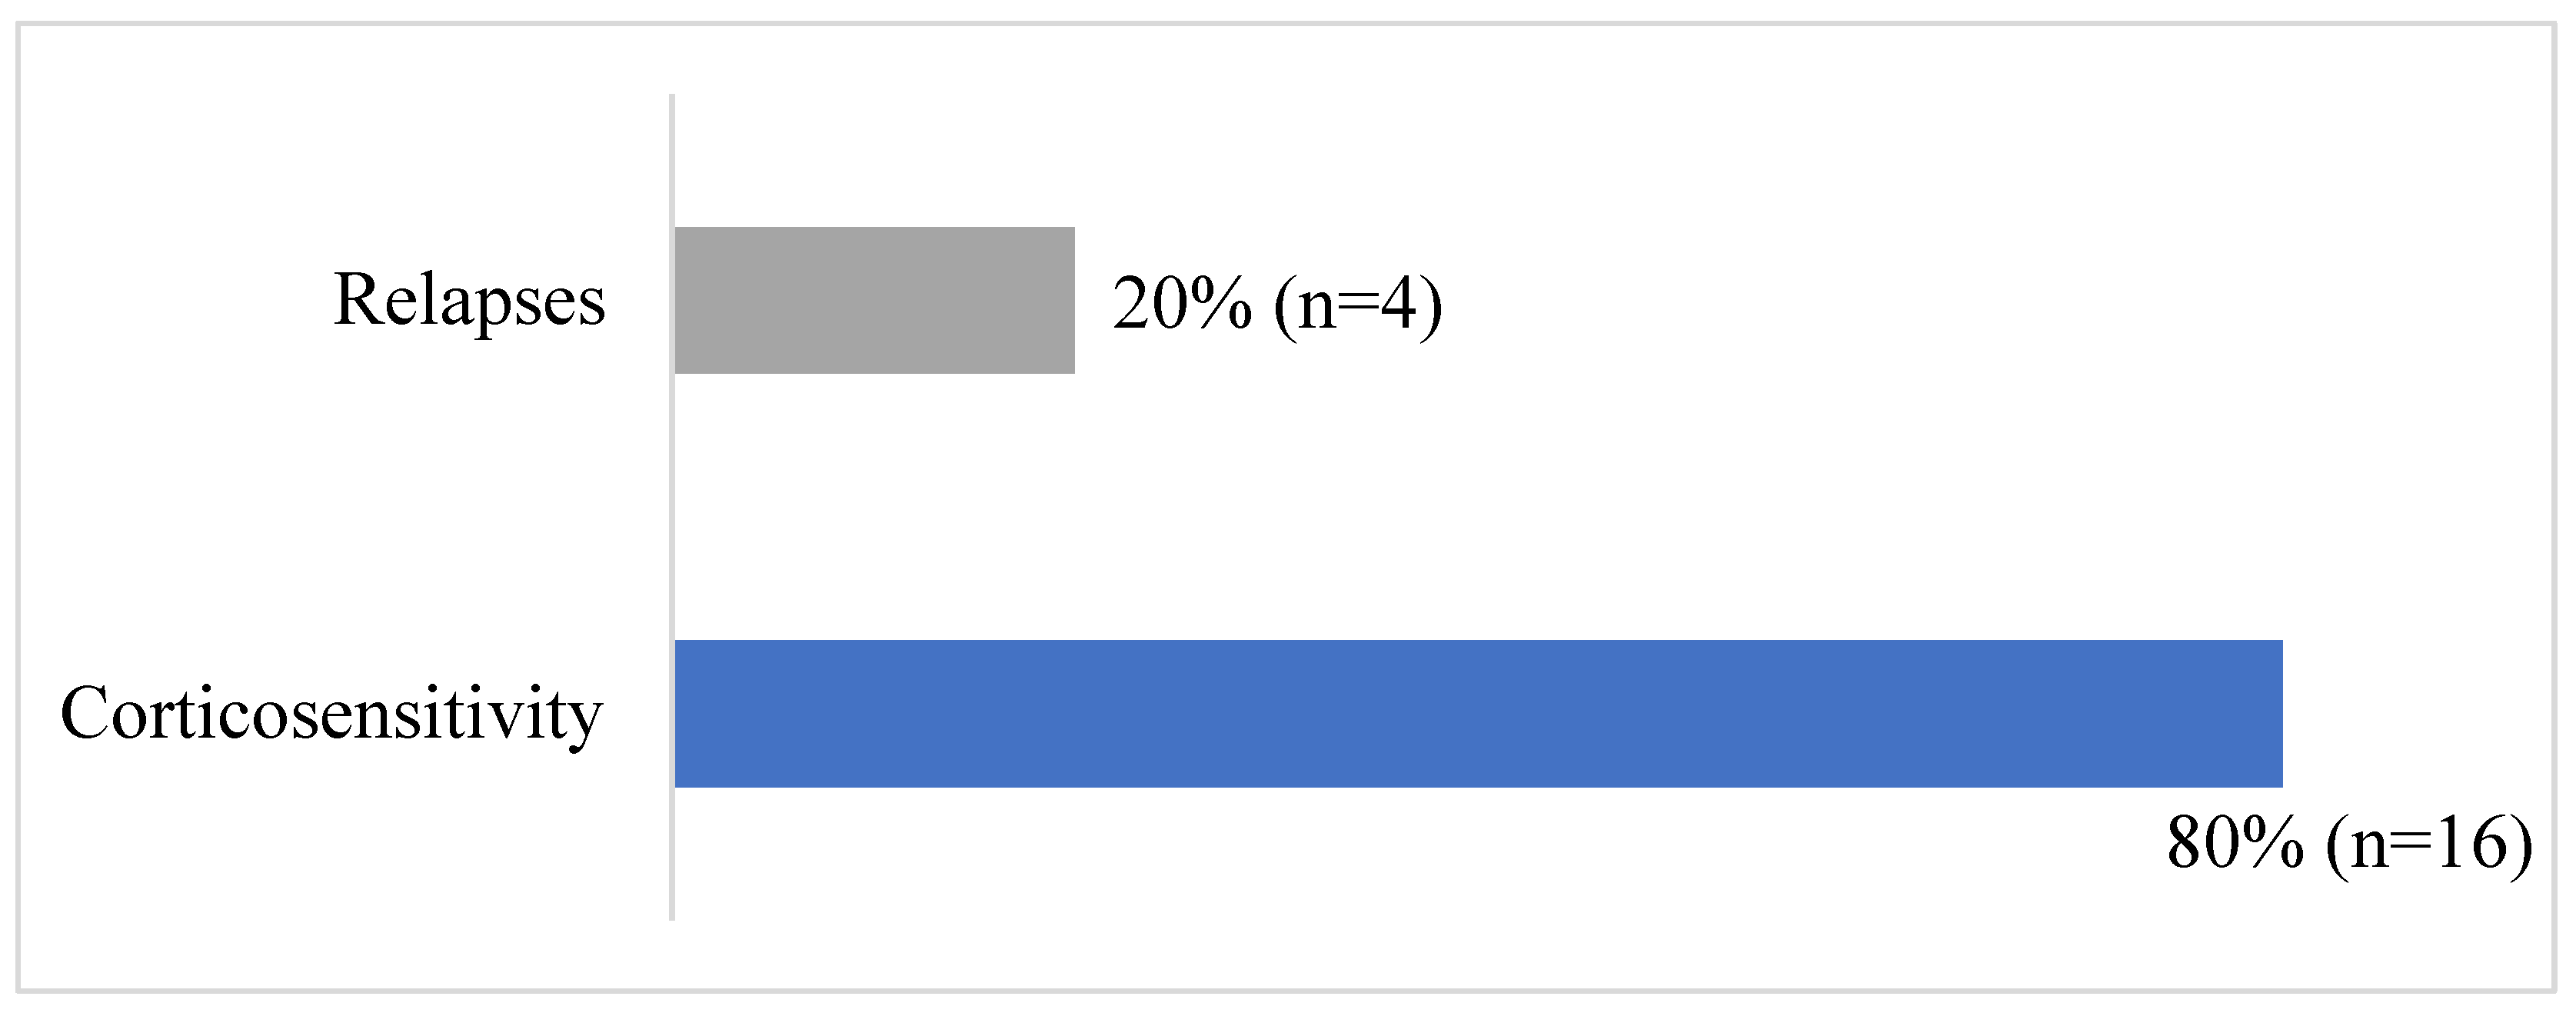2576x1013 pixels.
Task: Click blank plot space between the two bars
Action: (1400, 506)
